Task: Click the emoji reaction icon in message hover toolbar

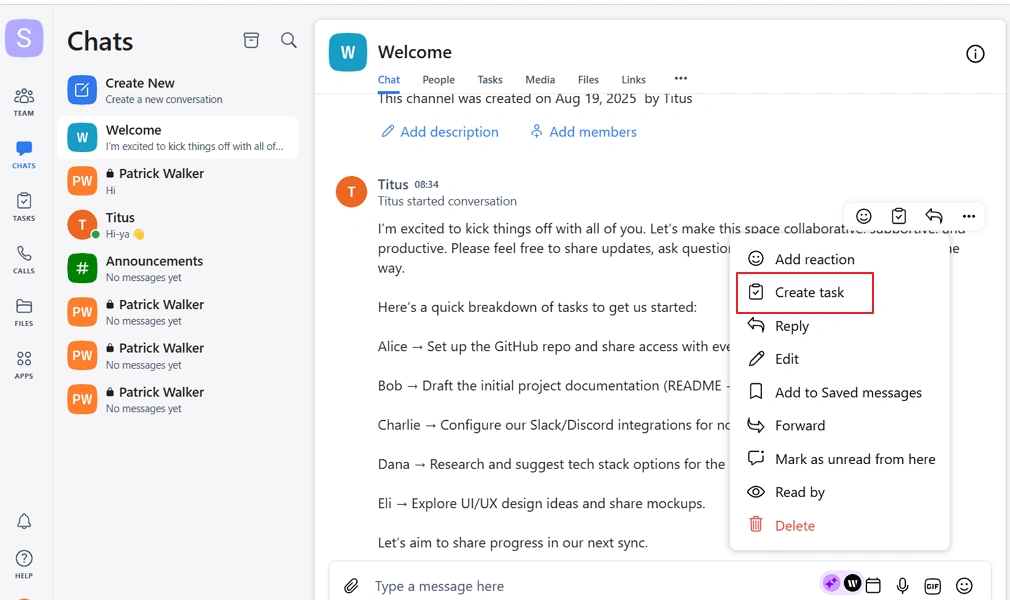Action: (x=864, y=216)
